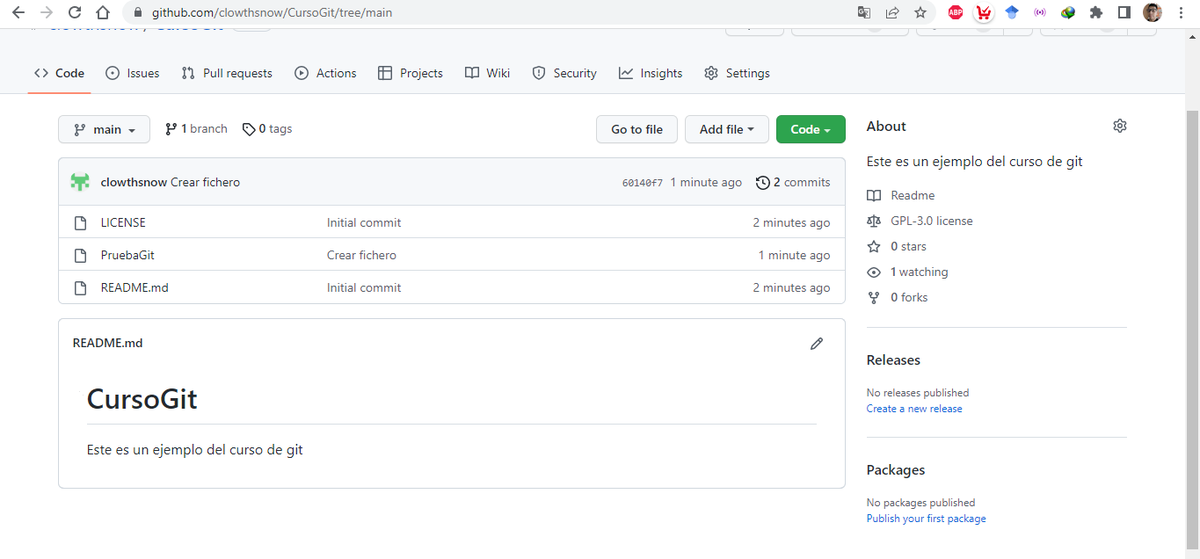1200x559 pixels.
Task: Bookmark this page with the star icon
Action: pos(920,13)
